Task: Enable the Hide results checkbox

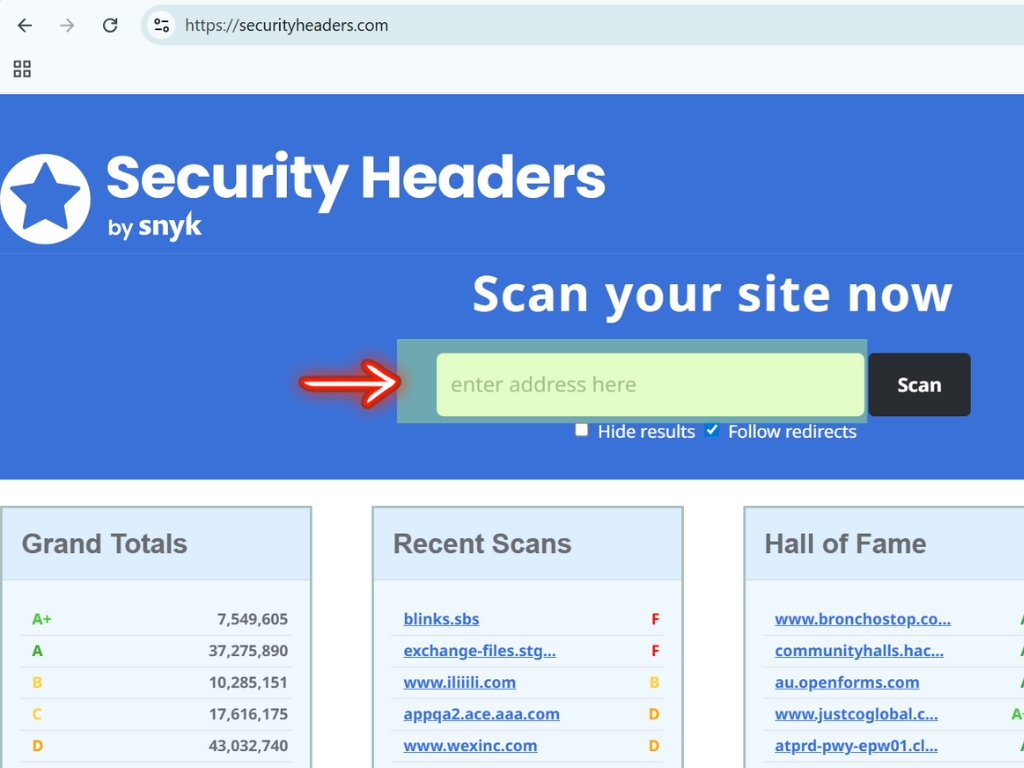Action: (x=582, y=430)
